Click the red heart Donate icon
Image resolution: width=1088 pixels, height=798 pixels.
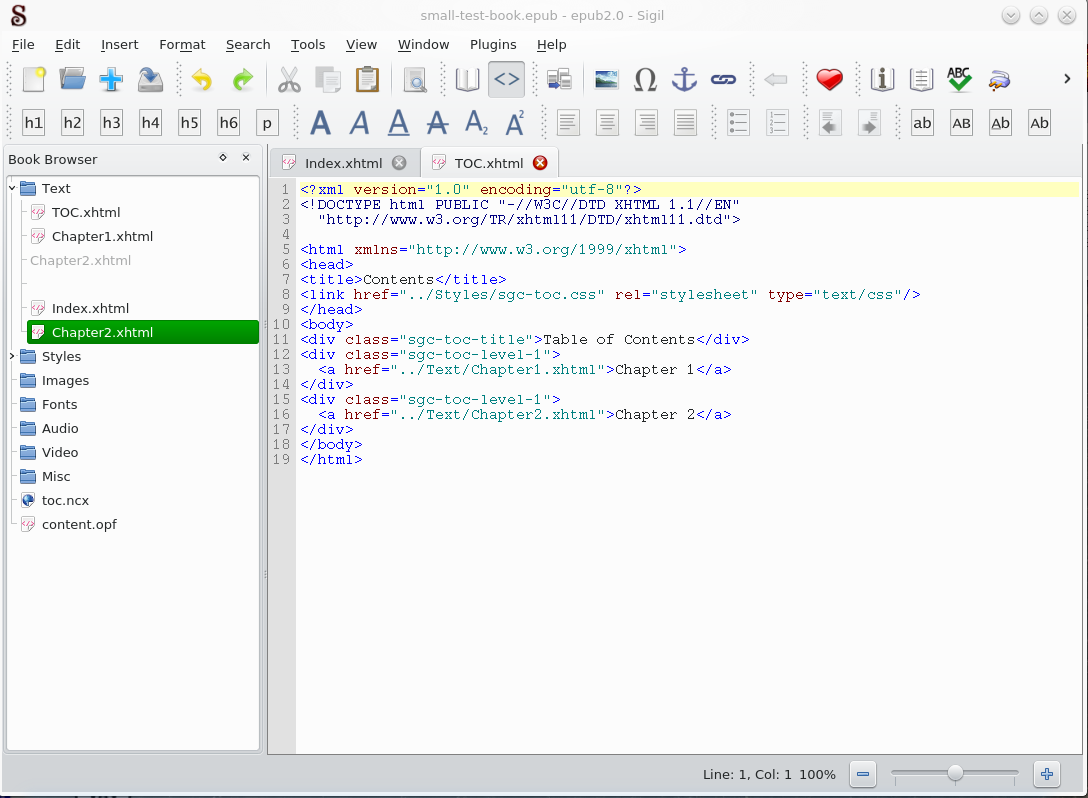[x=829, y=80]
